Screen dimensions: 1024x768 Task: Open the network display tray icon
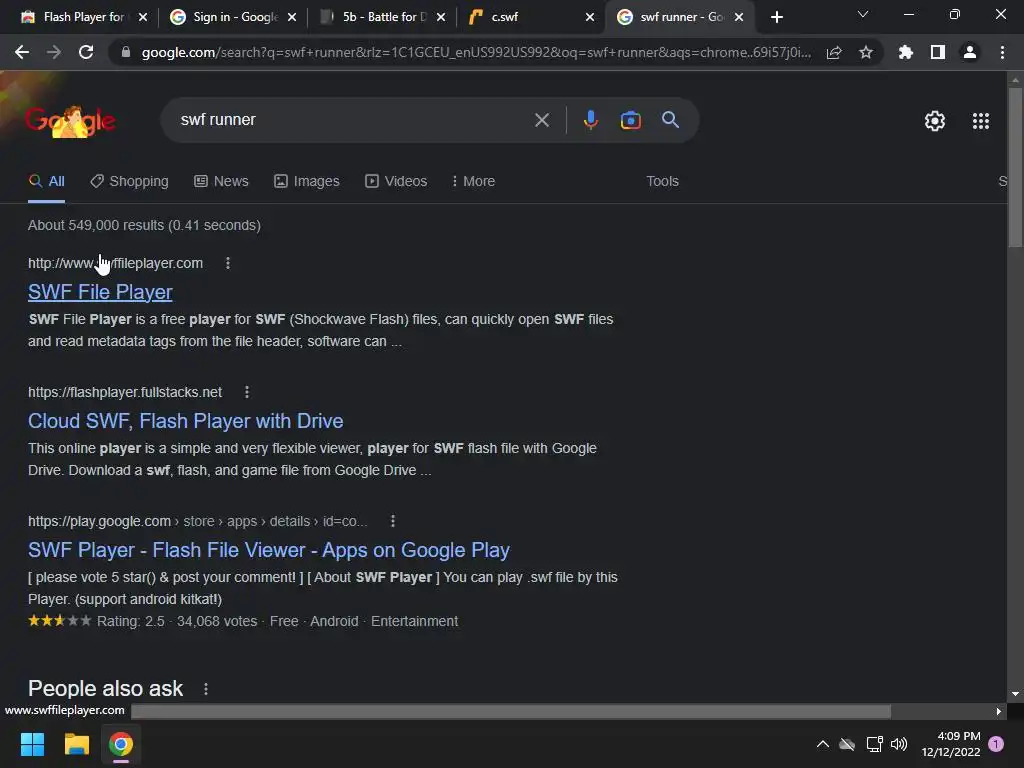coord(874,744)
